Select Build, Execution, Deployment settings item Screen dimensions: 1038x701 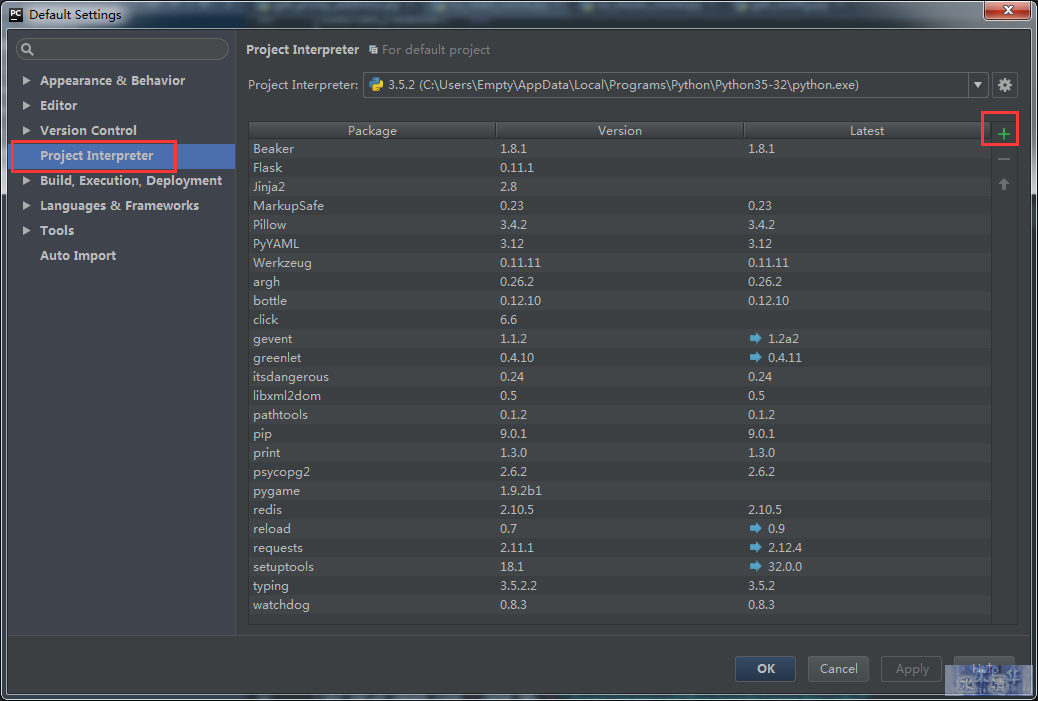(x=131, y=180)
